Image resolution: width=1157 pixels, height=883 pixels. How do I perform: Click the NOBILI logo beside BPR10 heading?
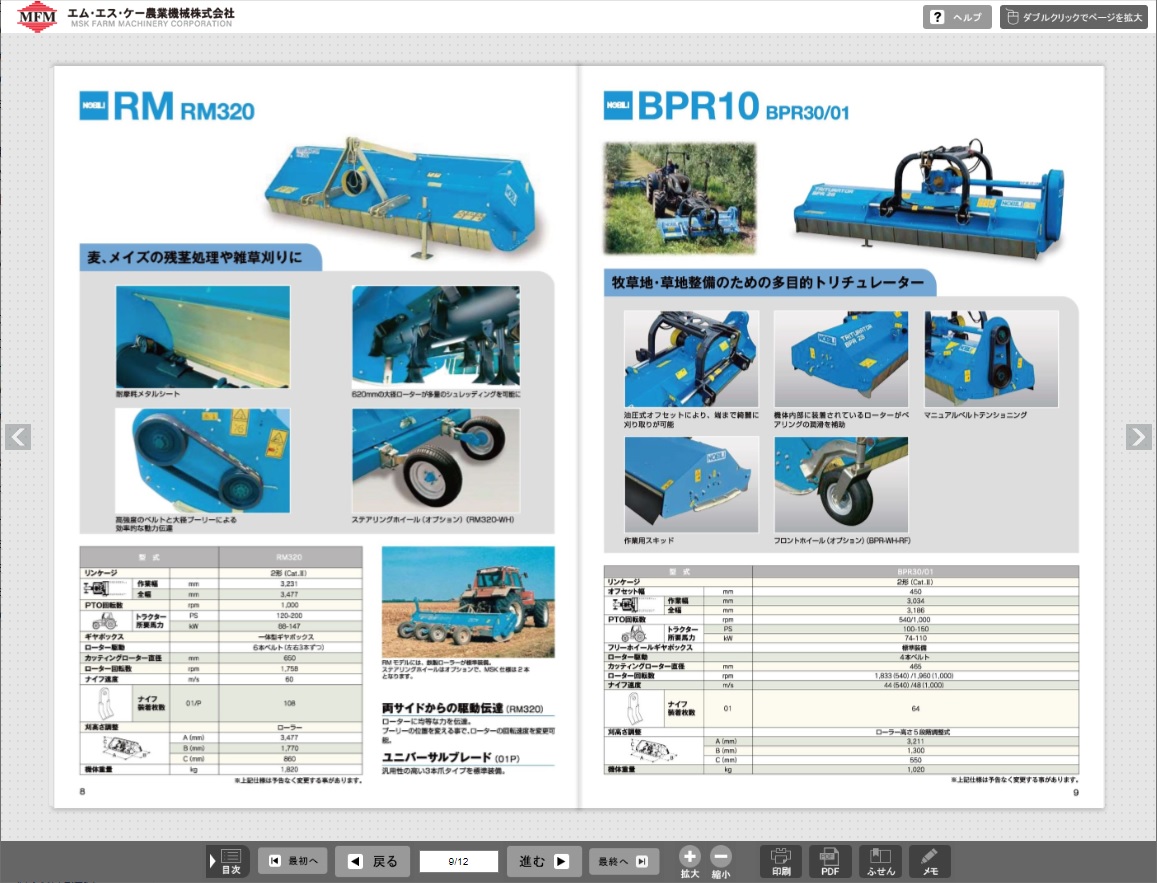click(x=618, y=105)
